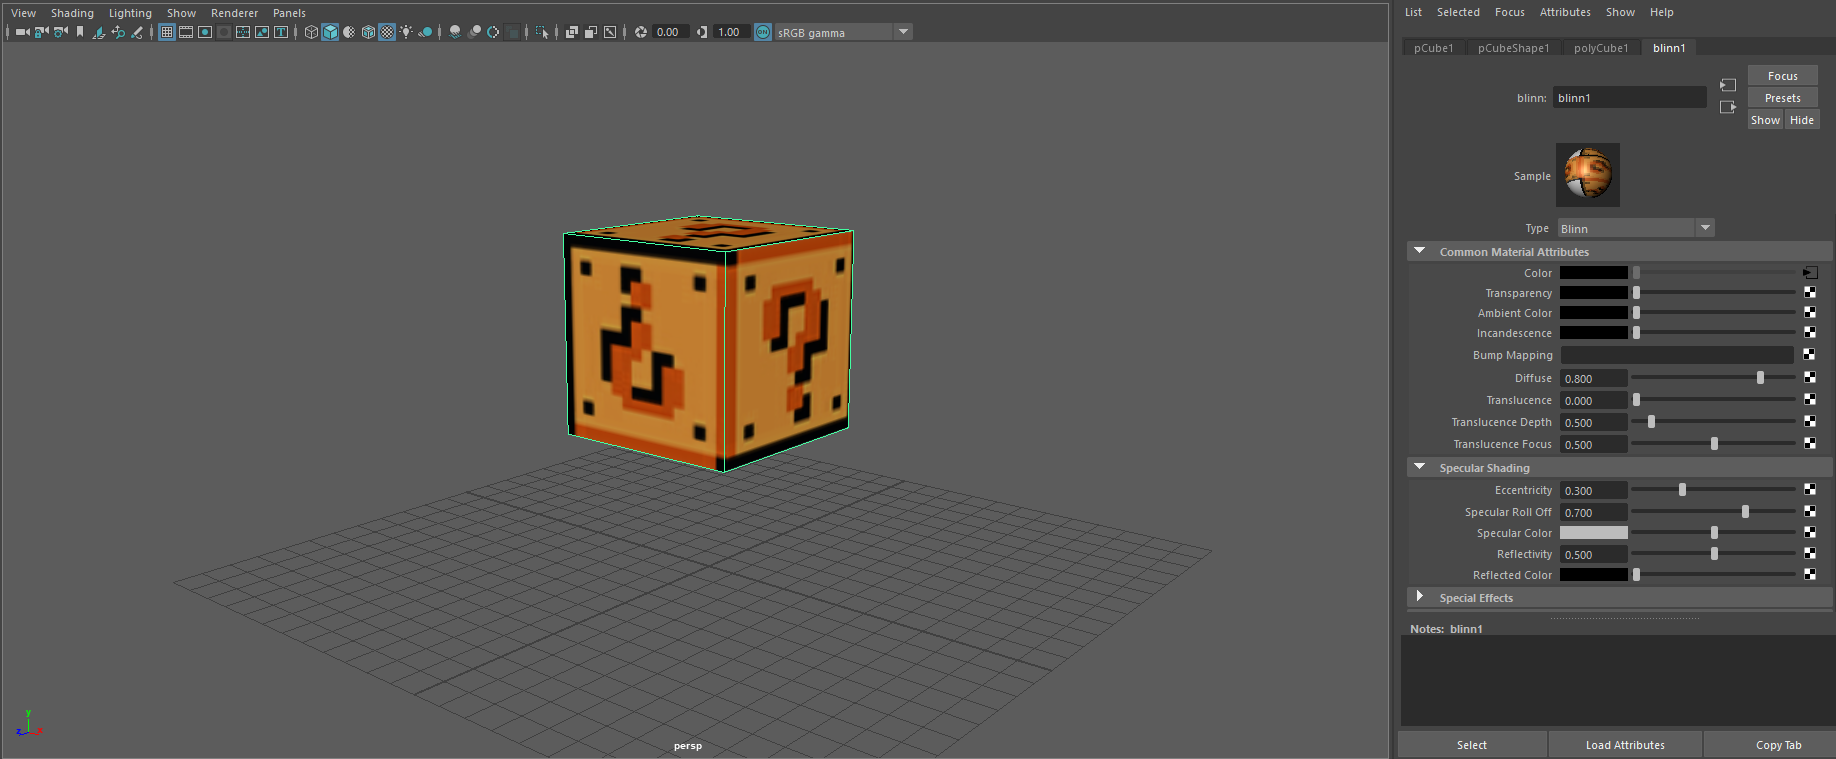Screen dimensions: 1836x759
Task: Open the sRGB gamma view transform dropdown
Action: pyautogui.click(x=903, y=32)
